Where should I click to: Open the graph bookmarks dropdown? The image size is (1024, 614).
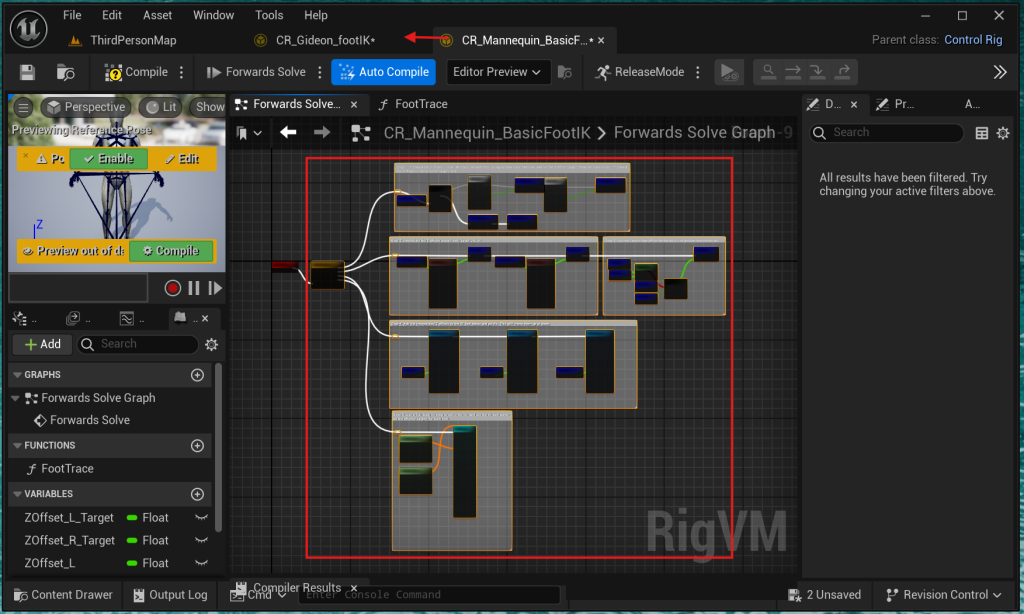coord(249,133)
